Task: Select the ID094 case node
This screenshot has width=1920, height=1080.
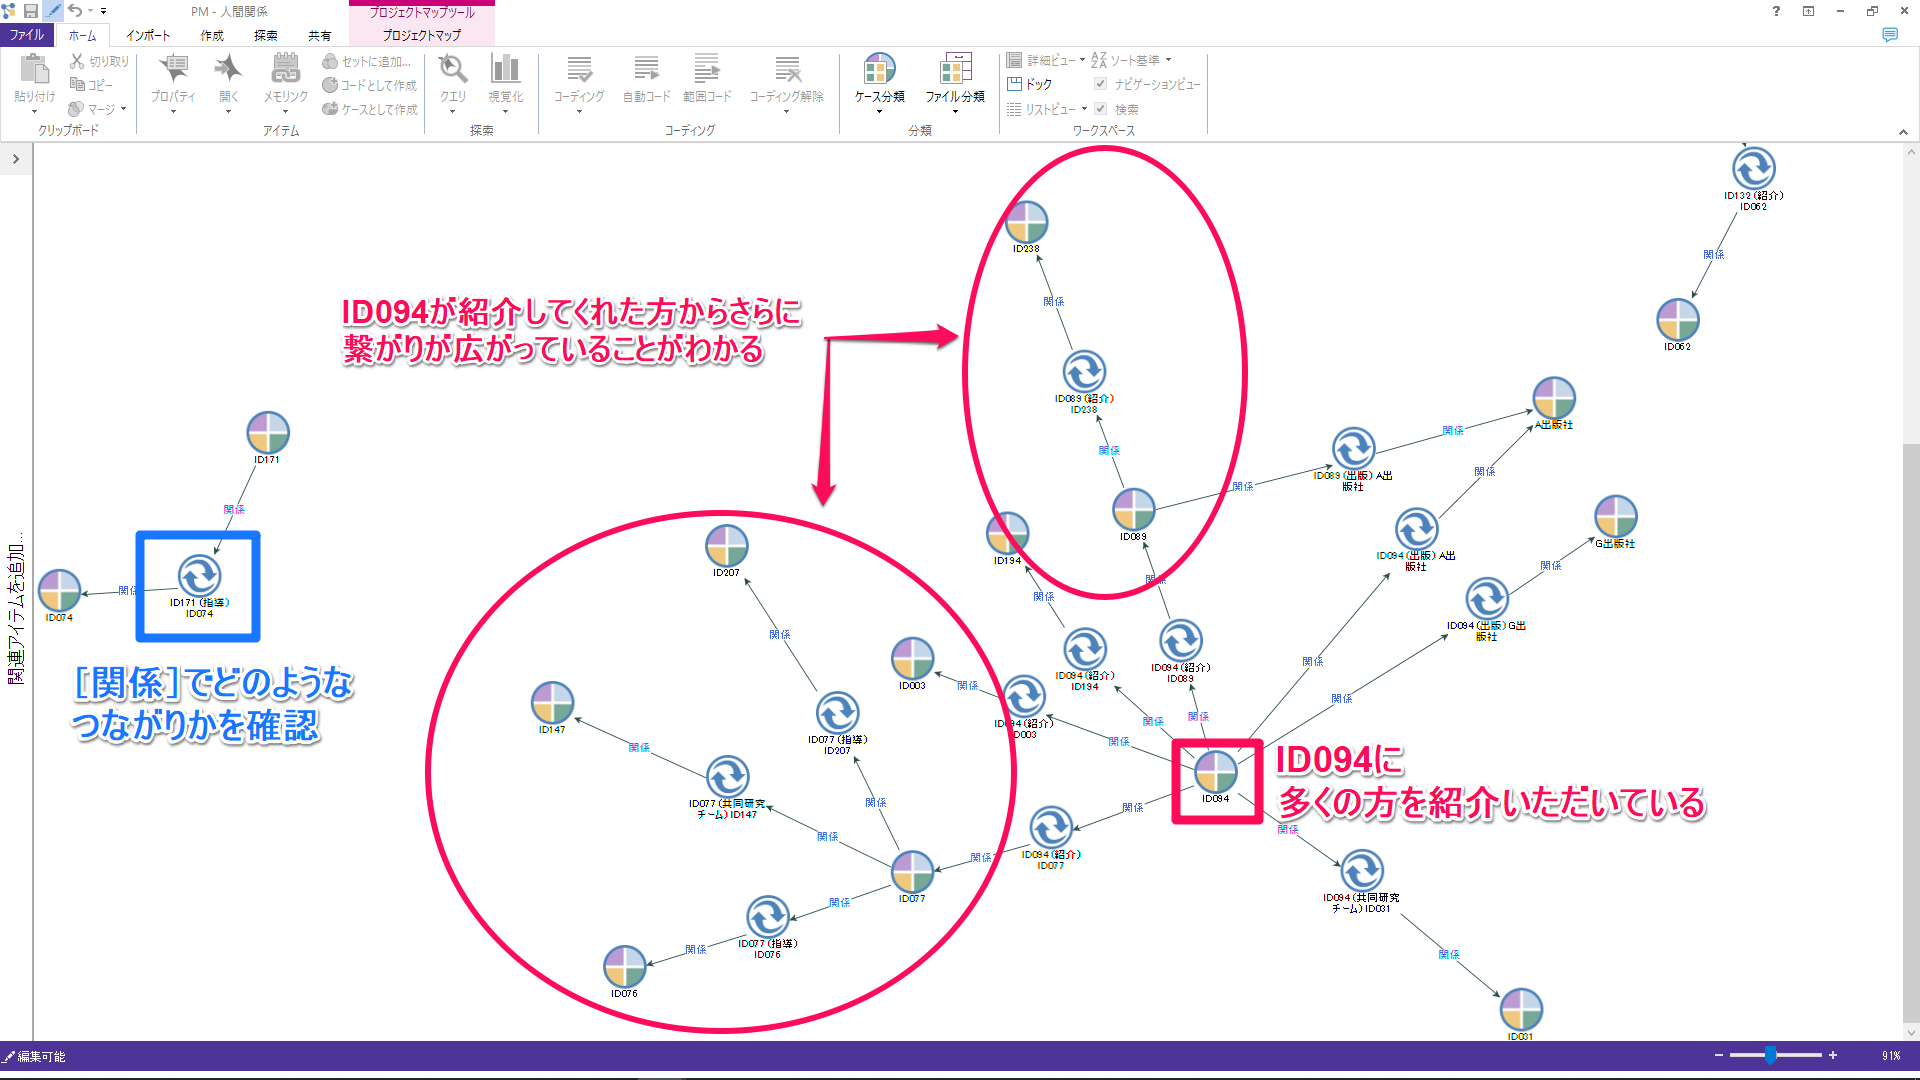Action: pos(1215,772)
